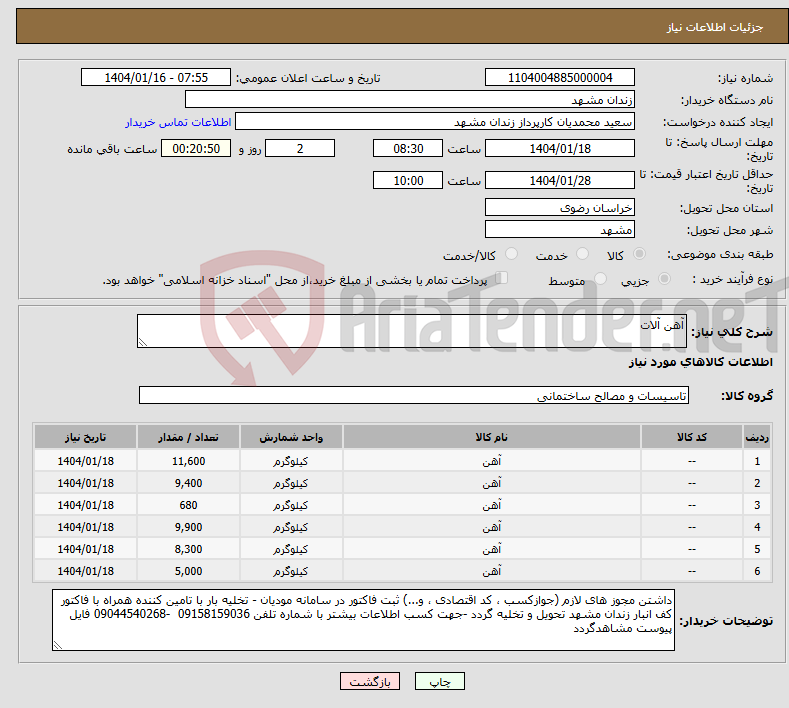
Task: Click آهن item name in row 2
Action: (492, 483)
